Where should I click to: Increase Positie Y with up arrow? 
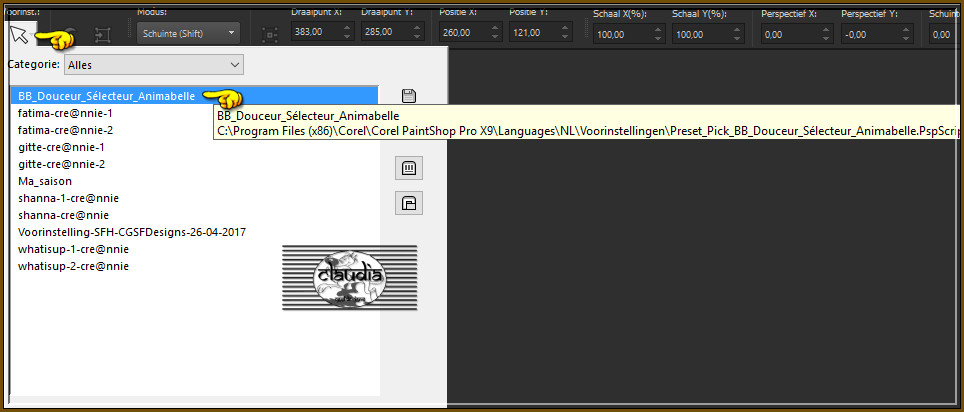pyautogui.click(x=565, y=28)
